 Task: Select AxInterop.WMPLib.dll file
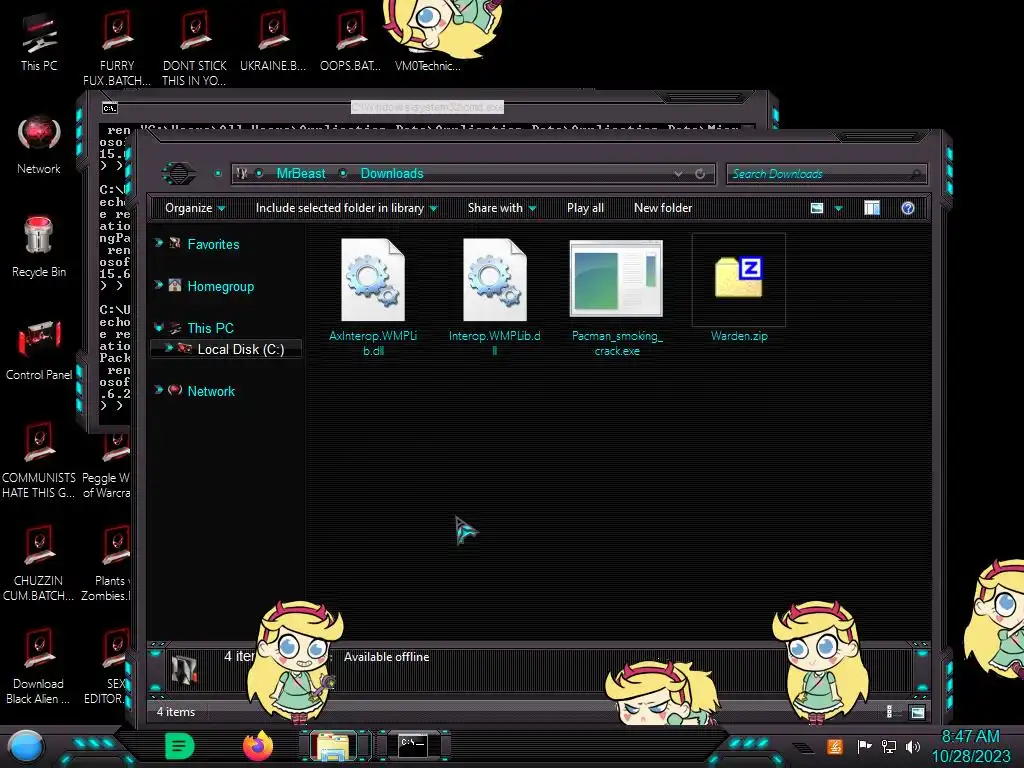[373, 297]
